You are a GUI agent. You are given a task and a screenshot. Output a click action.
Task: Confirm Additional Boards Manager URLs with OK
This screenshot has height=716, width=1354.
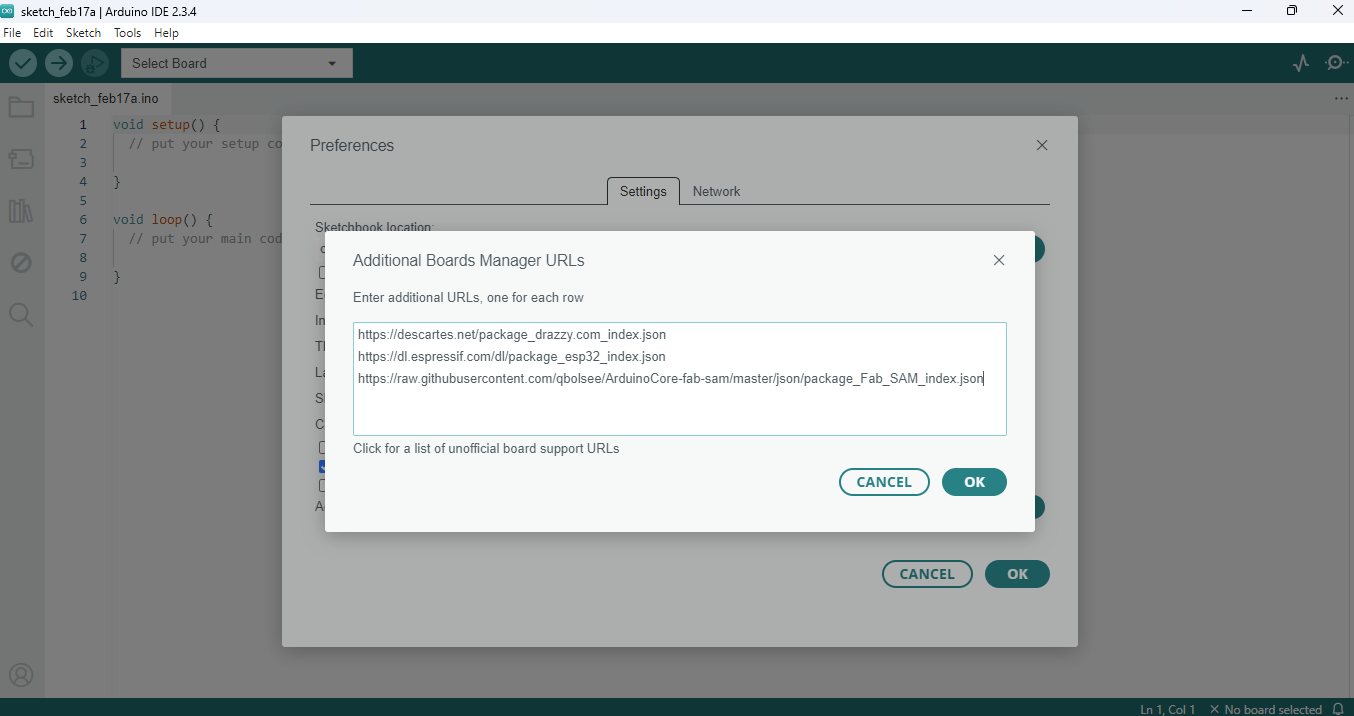coord(974,482)
